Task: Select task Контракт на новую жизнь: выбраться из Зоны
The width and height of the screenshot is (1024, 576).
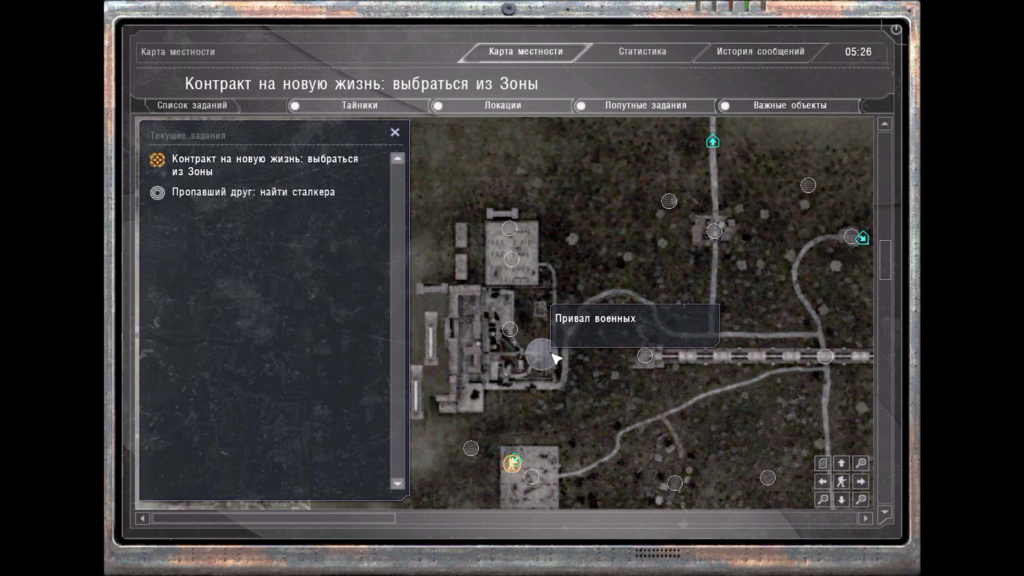Action: coord(264,165)
